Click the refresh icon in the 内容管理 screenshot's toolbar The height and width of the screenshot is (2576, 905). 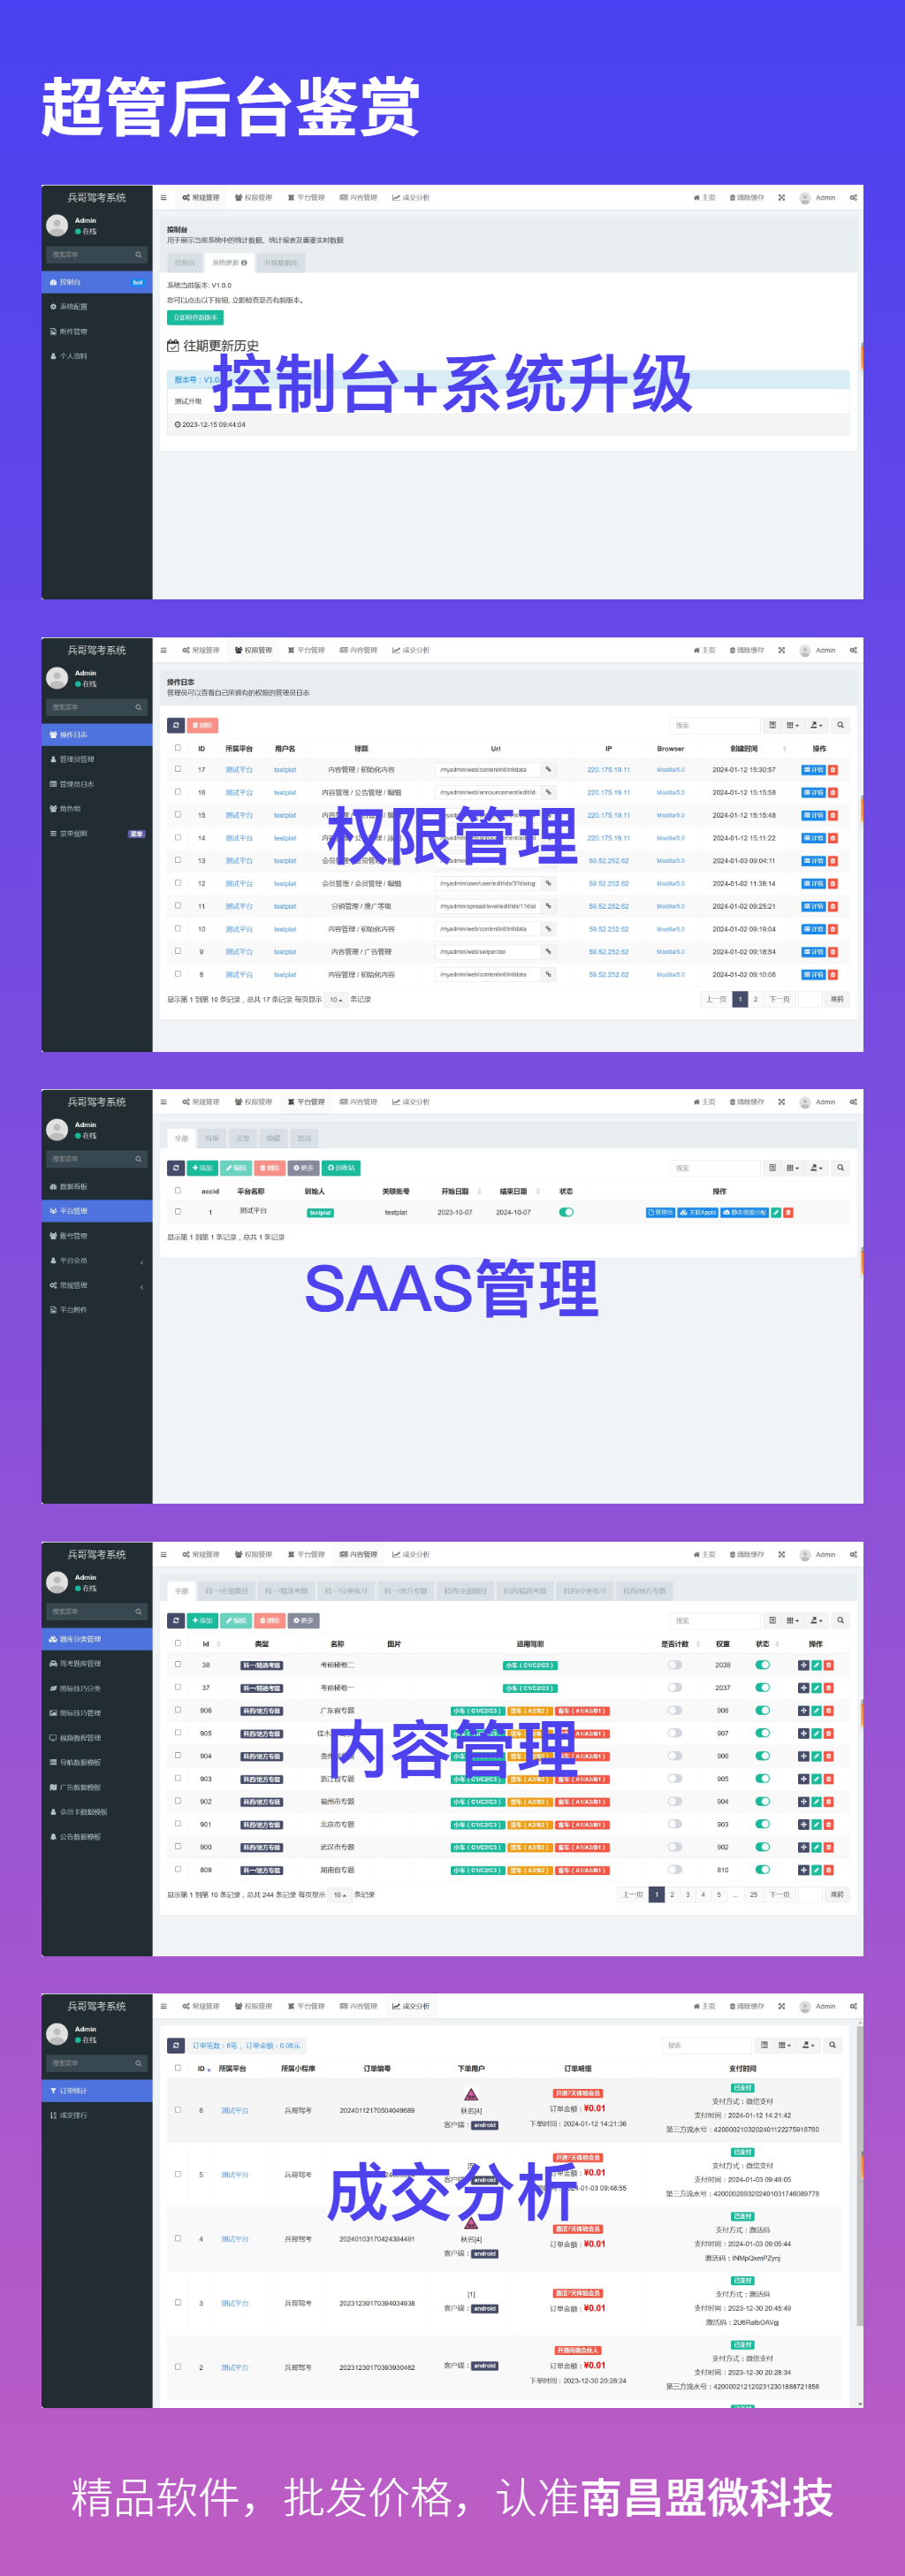[x=176, y=1620]
